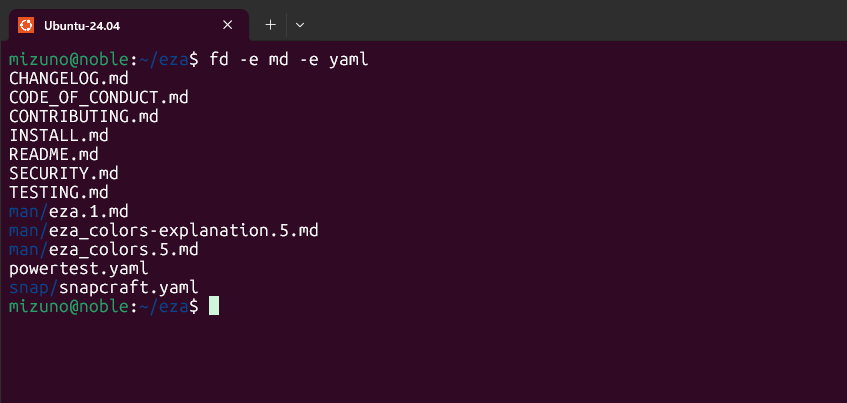The height and width of the screenshot is (403, 847).
Task: Click the SECURITY.md file name
Action: click(63, 174)
